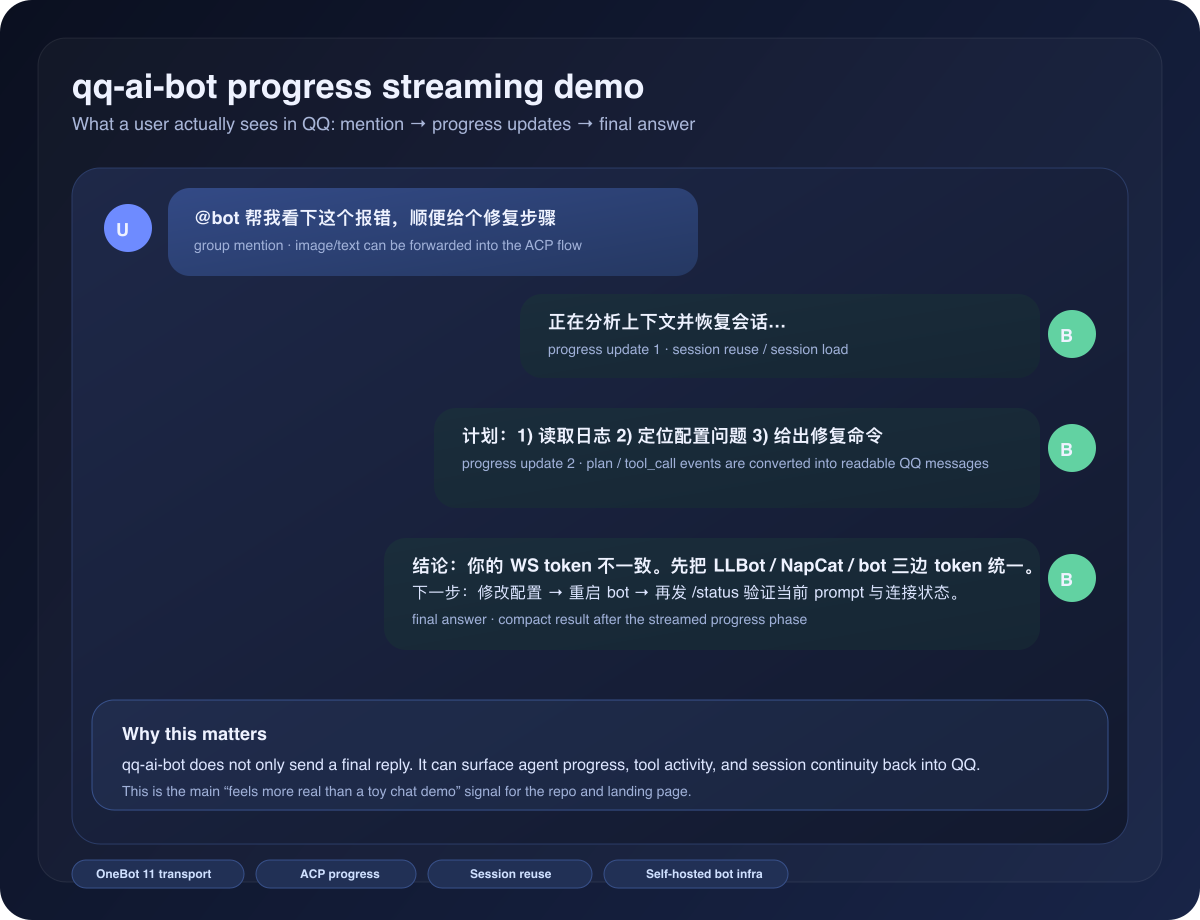Select the 'ACP progress' tag

point(336,874)
